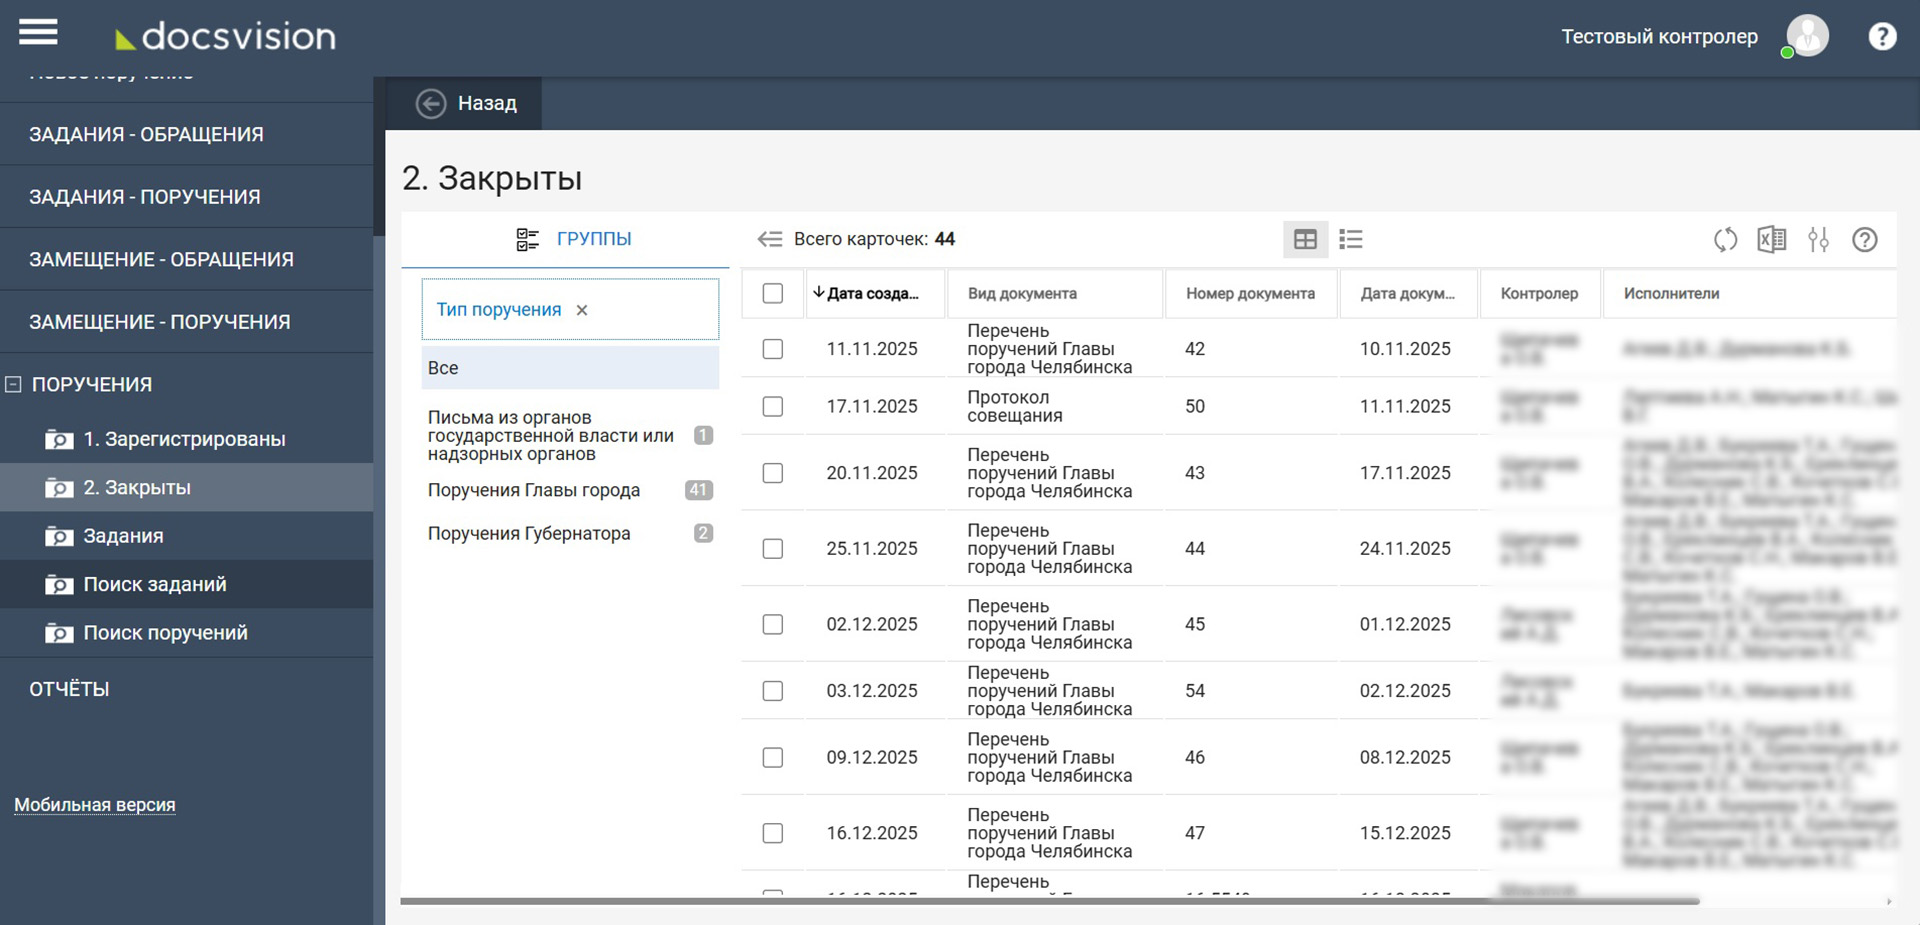Open the Мобильная версия link
This screenshot has height=925, width=1920.
tap(95, 805)
